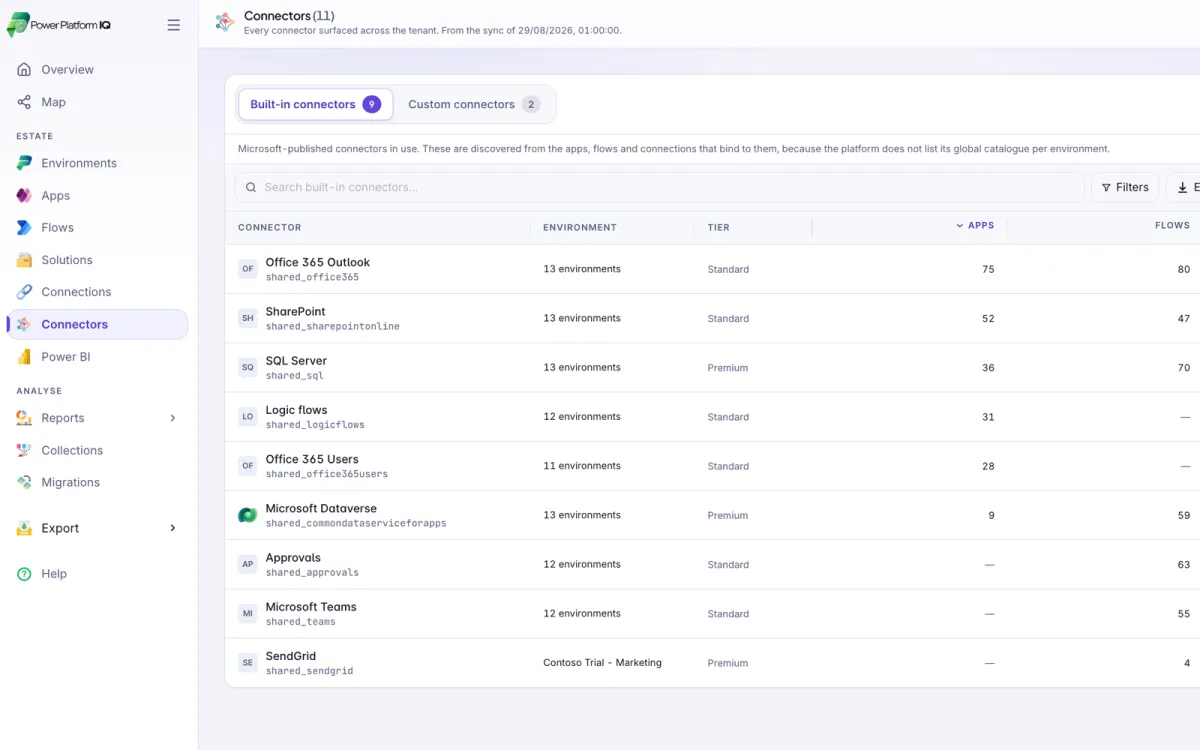
Task: Sort by the Connector column header
Action: (x=269, y=228)
